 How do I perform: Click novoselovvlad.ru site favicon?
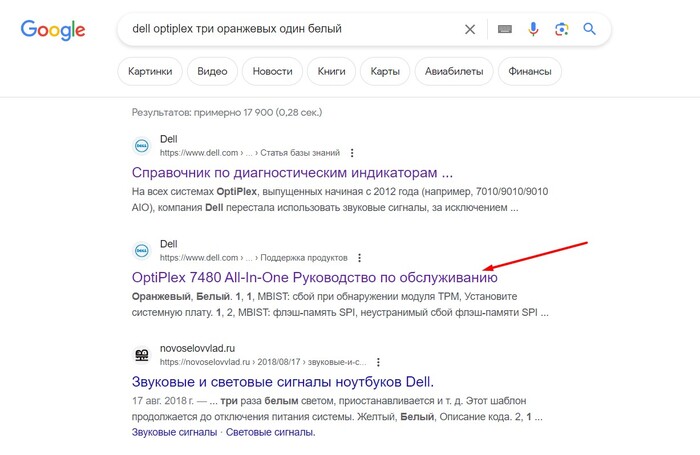coord(142,355)
